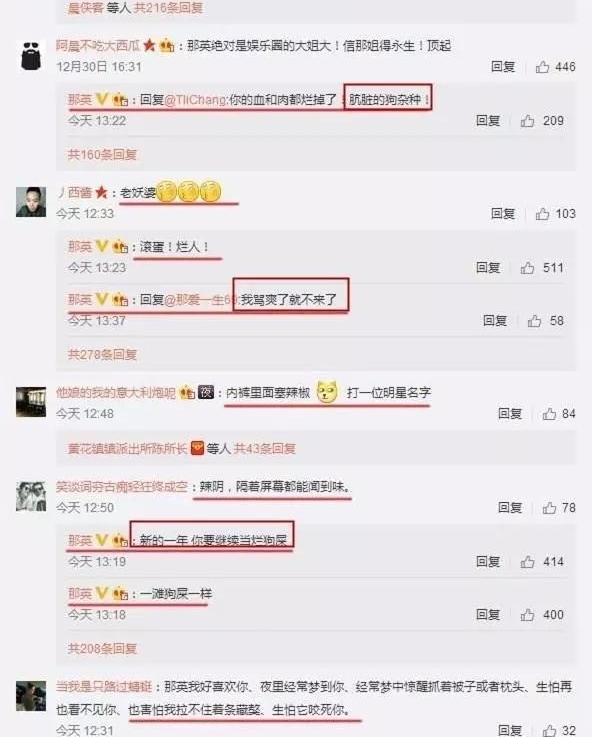Open 阿星不吃大西瓜 profile avatar
592x737 pixels.
click(x=31, y=55)
